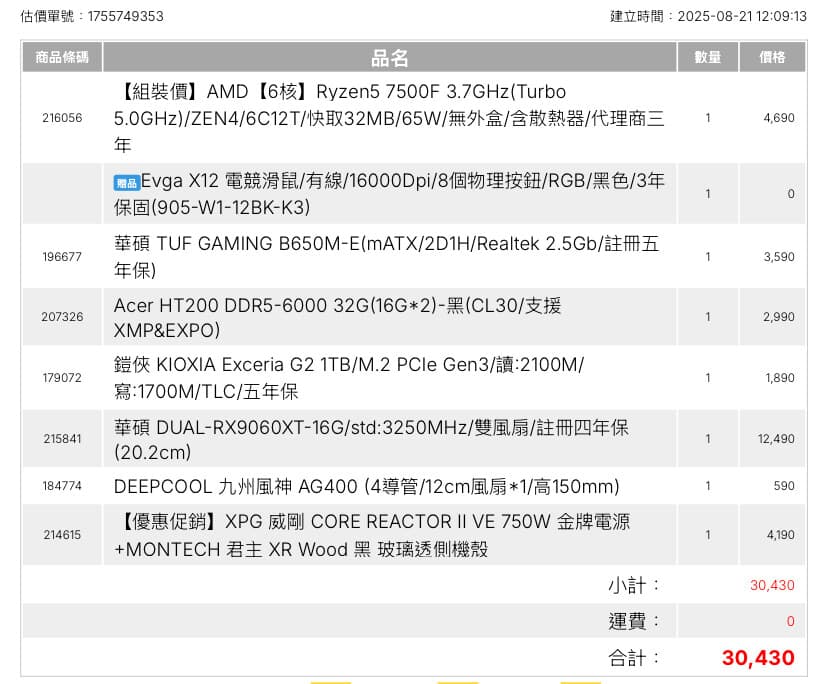
Task: Select the 價格 column header
Action: (x=772, y=57)
